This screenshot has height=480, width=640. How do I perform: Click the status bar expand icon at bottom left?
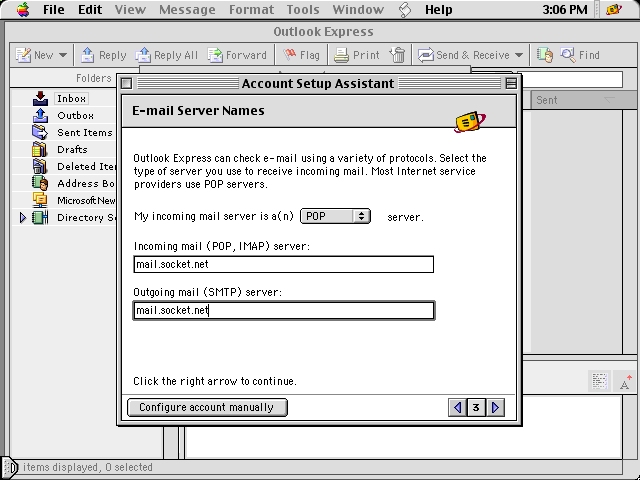click(10, 467)
